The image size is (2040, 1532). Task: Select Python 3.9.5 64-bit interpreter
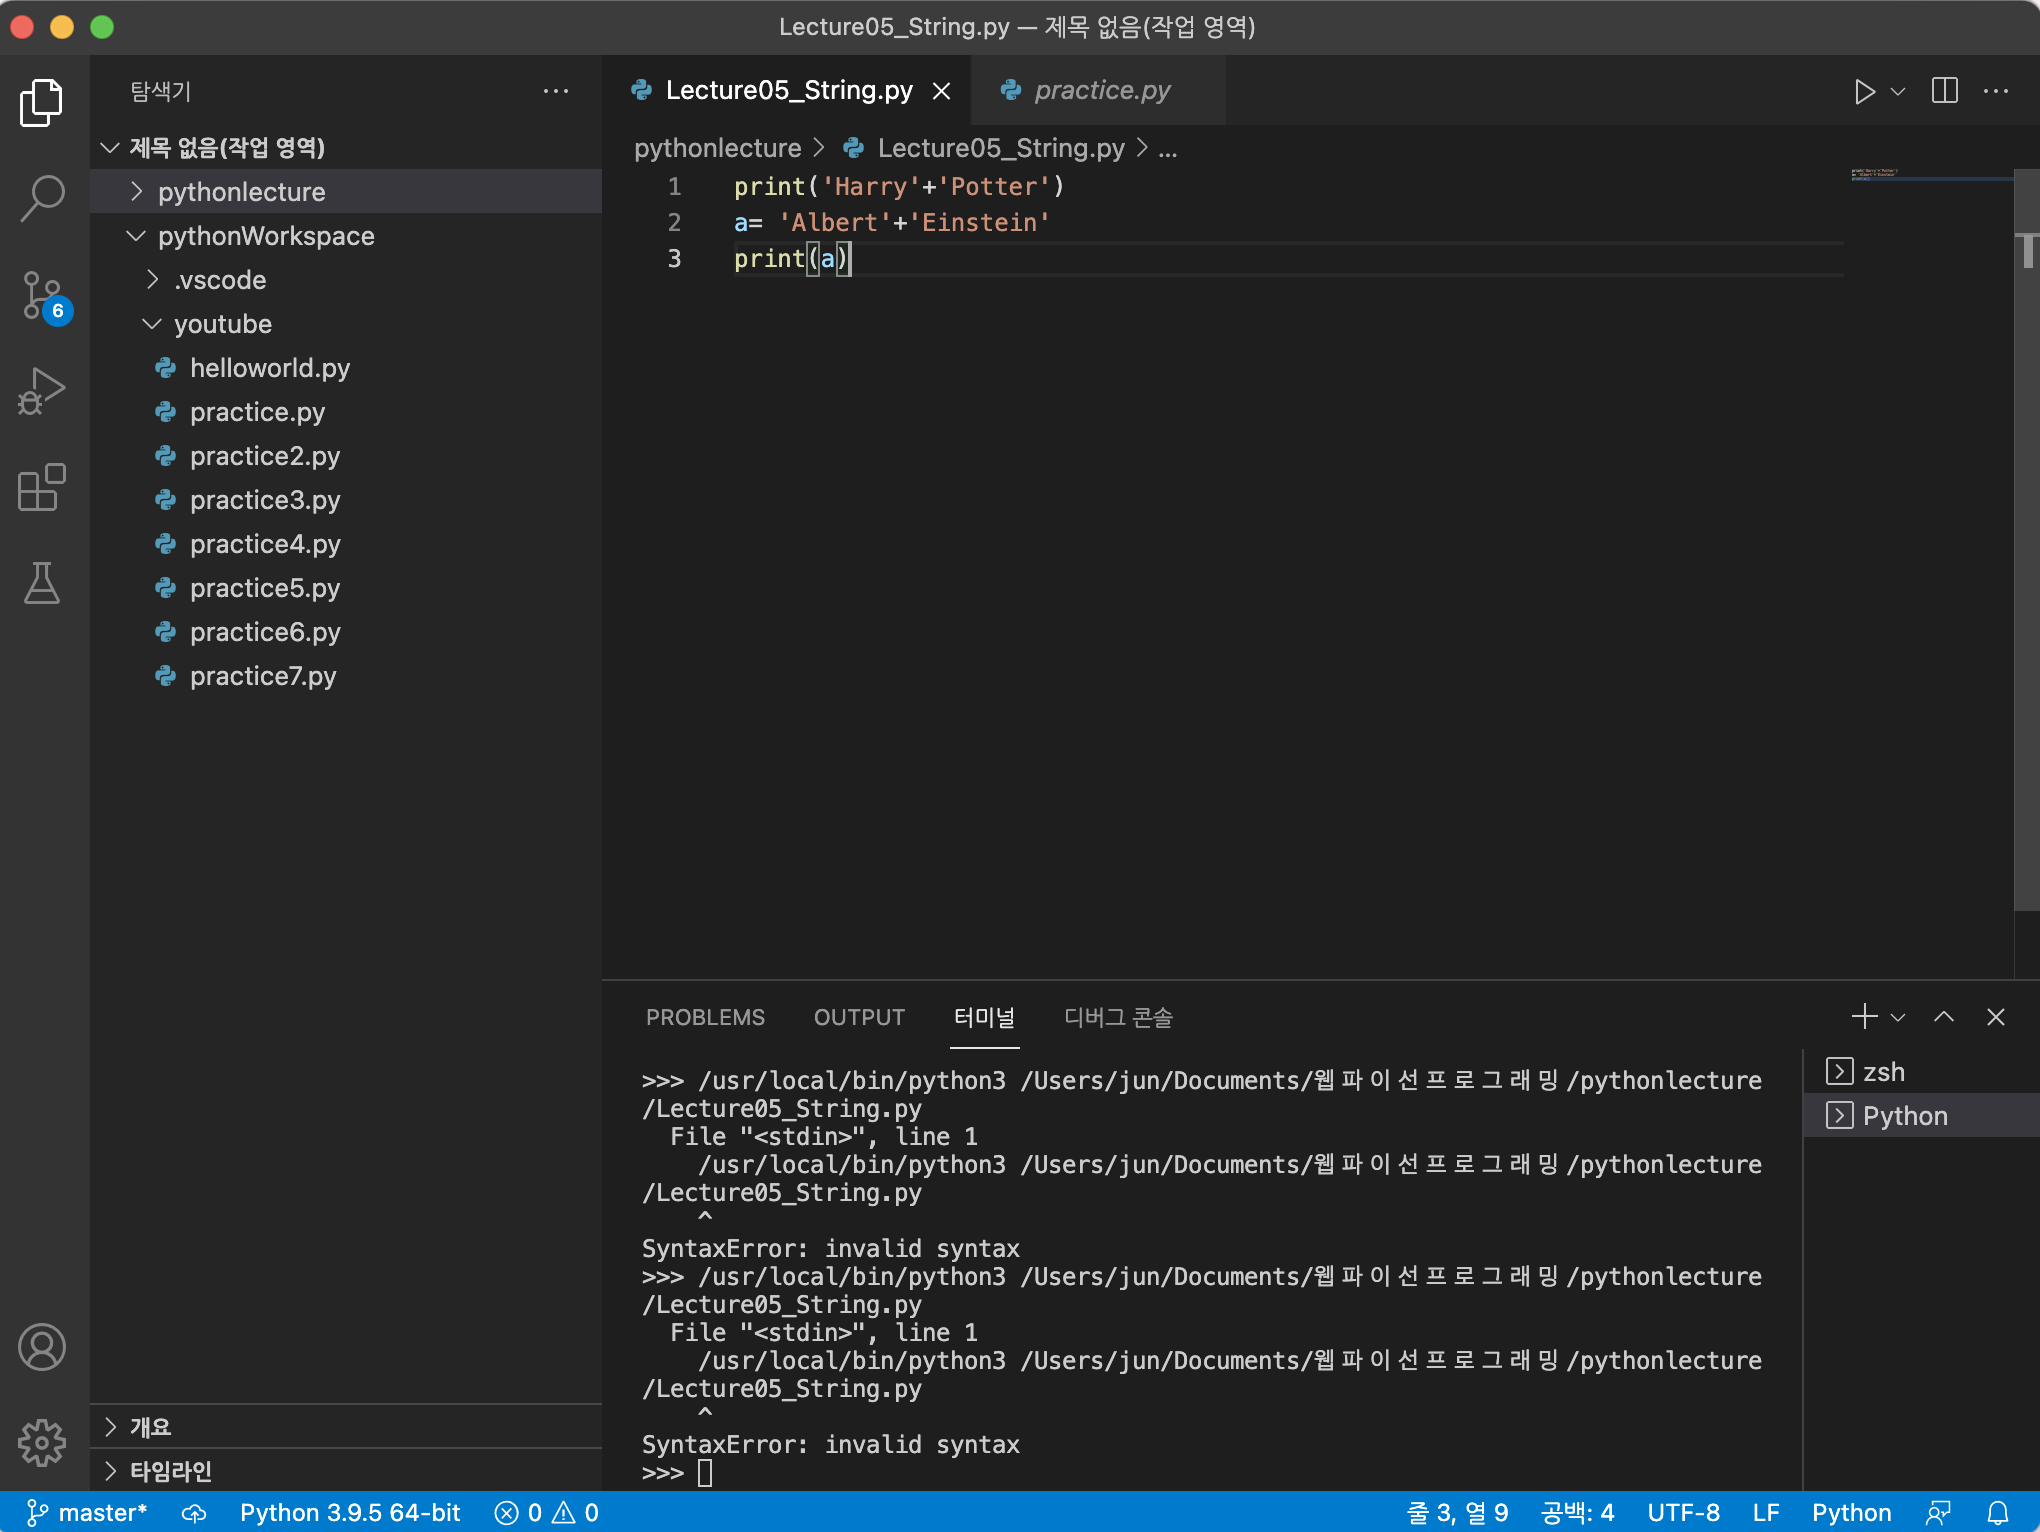(350, 1512)
